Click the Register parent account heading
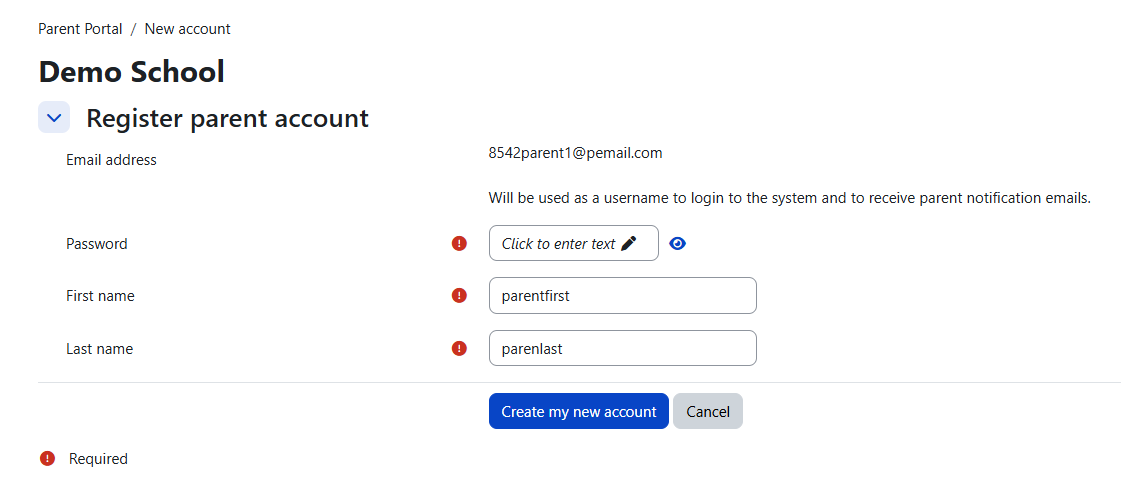1121x480 pixels. [x=227, y=118]
